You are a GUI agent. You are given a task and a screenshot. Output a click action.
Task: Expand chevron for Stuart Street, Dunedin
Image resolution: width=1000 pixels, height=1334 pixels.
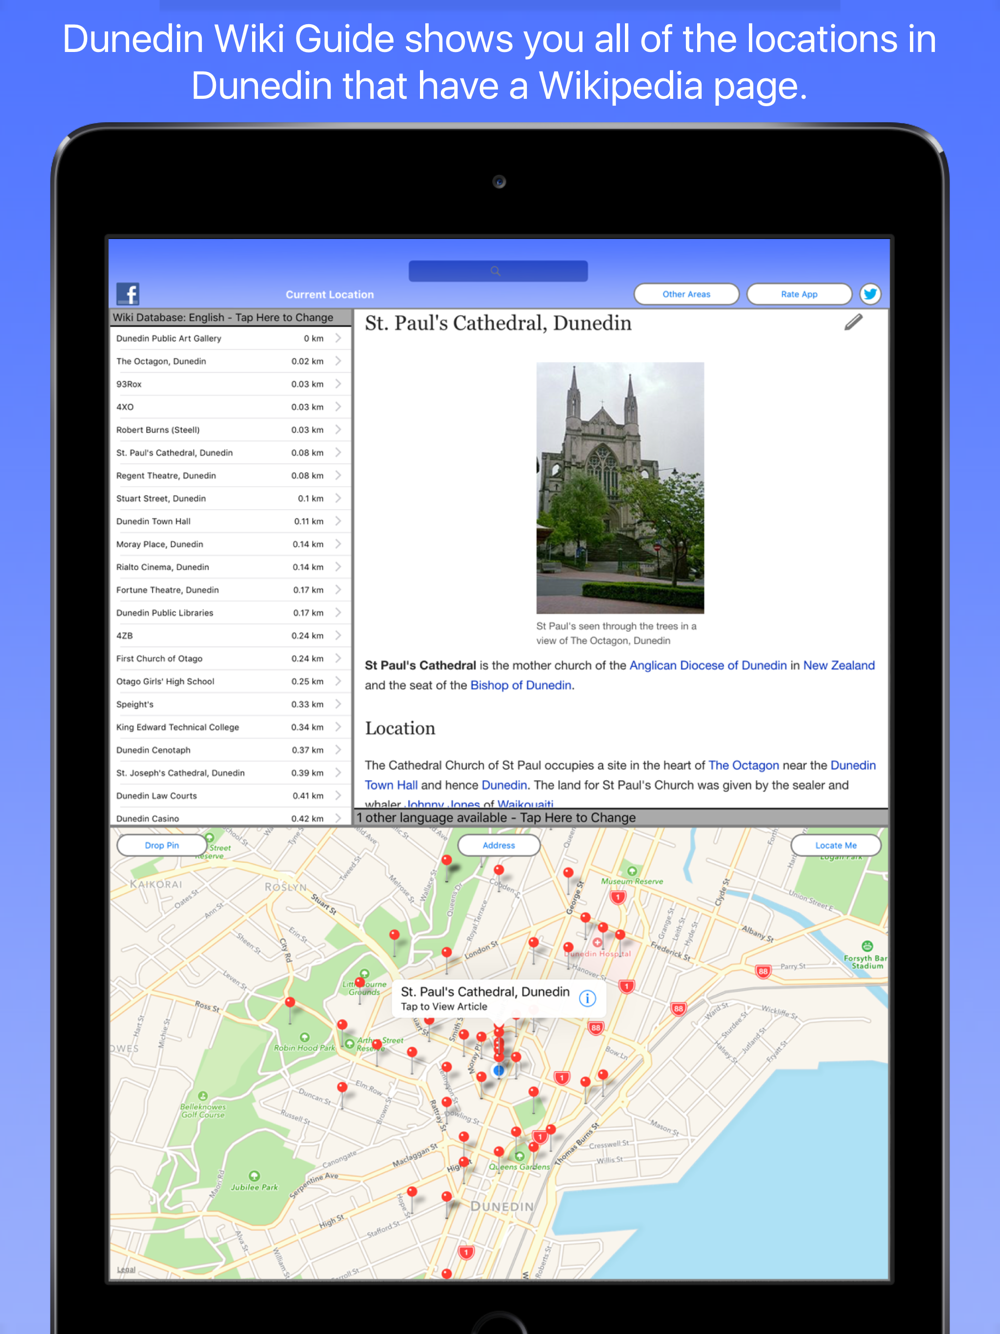[338, 498]
